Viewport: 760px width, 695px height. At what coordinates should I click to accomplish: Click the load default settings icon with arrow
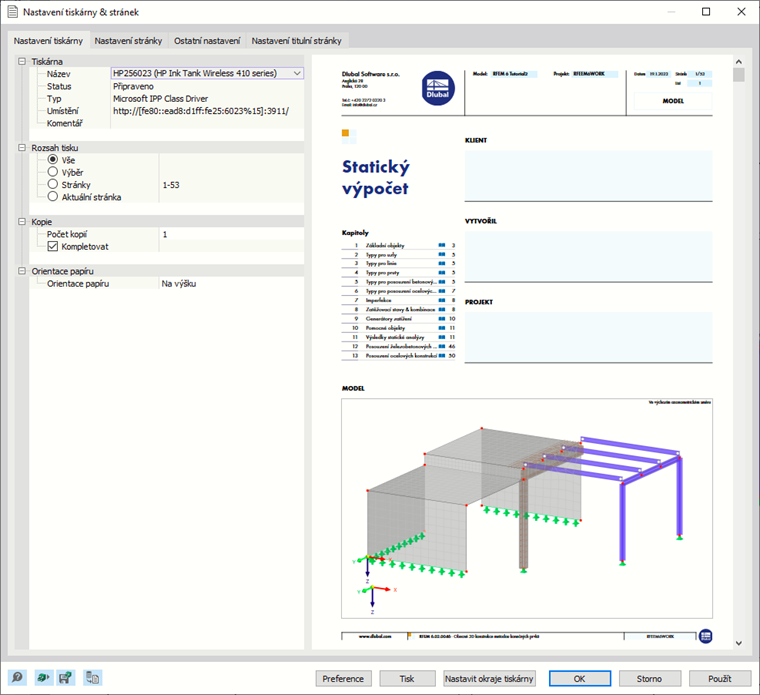[44, 677]
